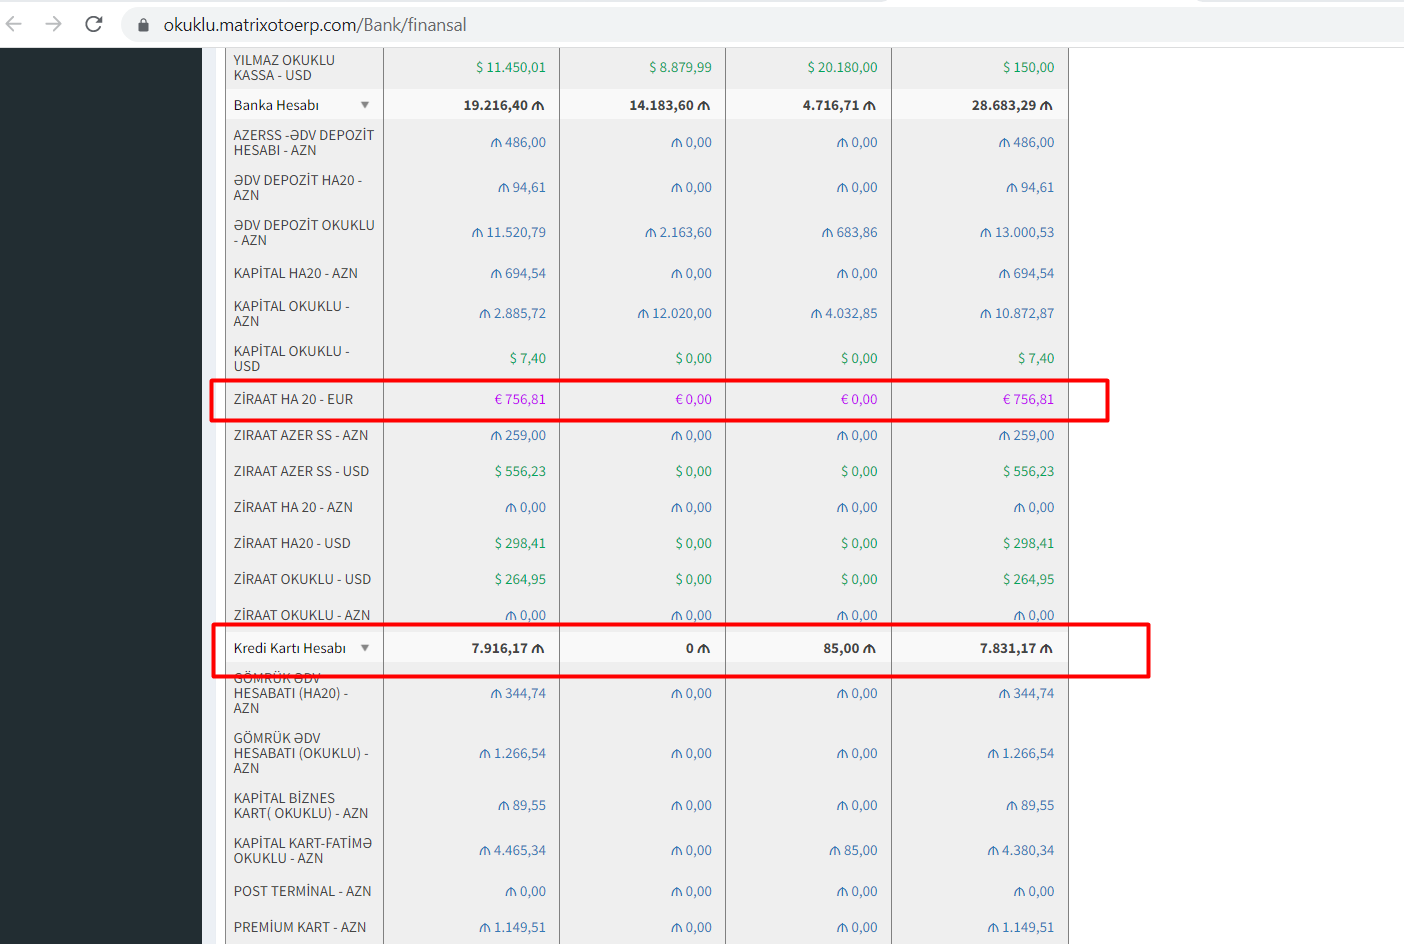Reload the page with refresh icon

pos(94,24)
